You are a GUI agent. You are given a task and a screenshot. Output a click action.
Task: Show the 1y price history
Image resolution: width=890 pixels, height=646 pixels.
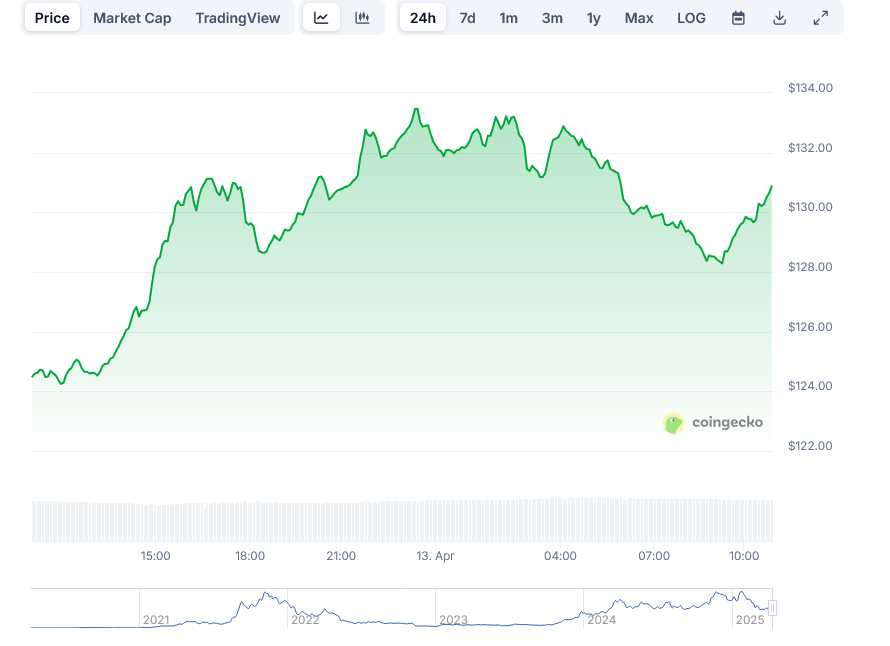tap(594, 18)
